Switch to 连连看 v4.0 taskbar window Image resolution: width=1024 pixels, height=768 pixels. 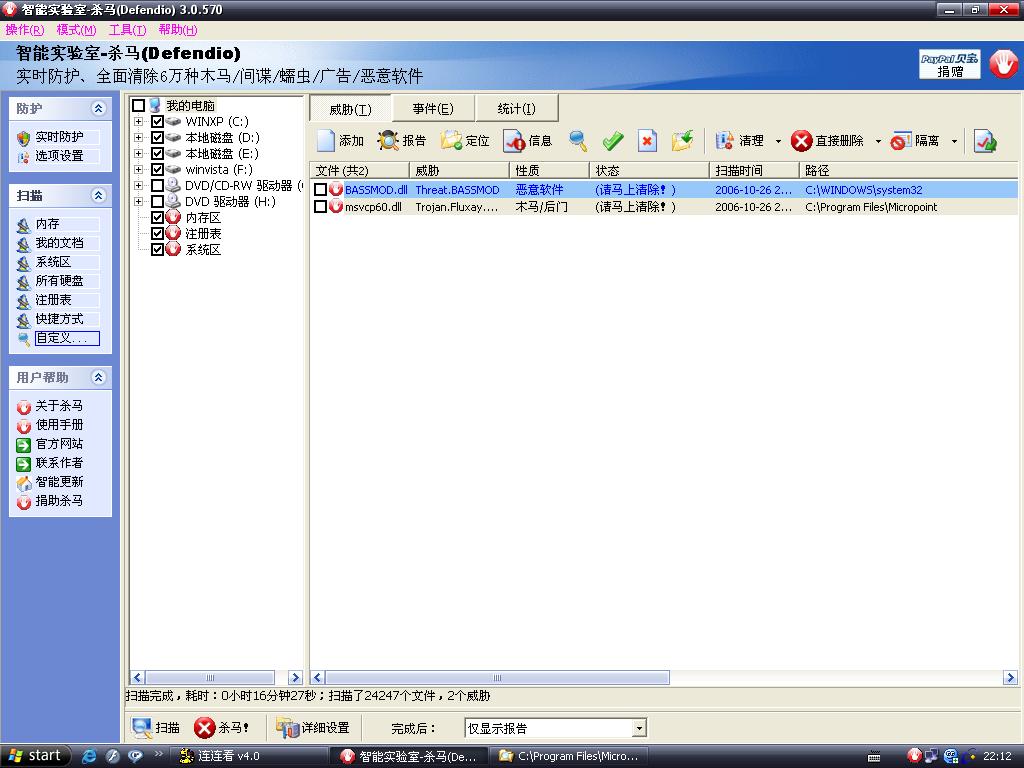pos(251,756)
